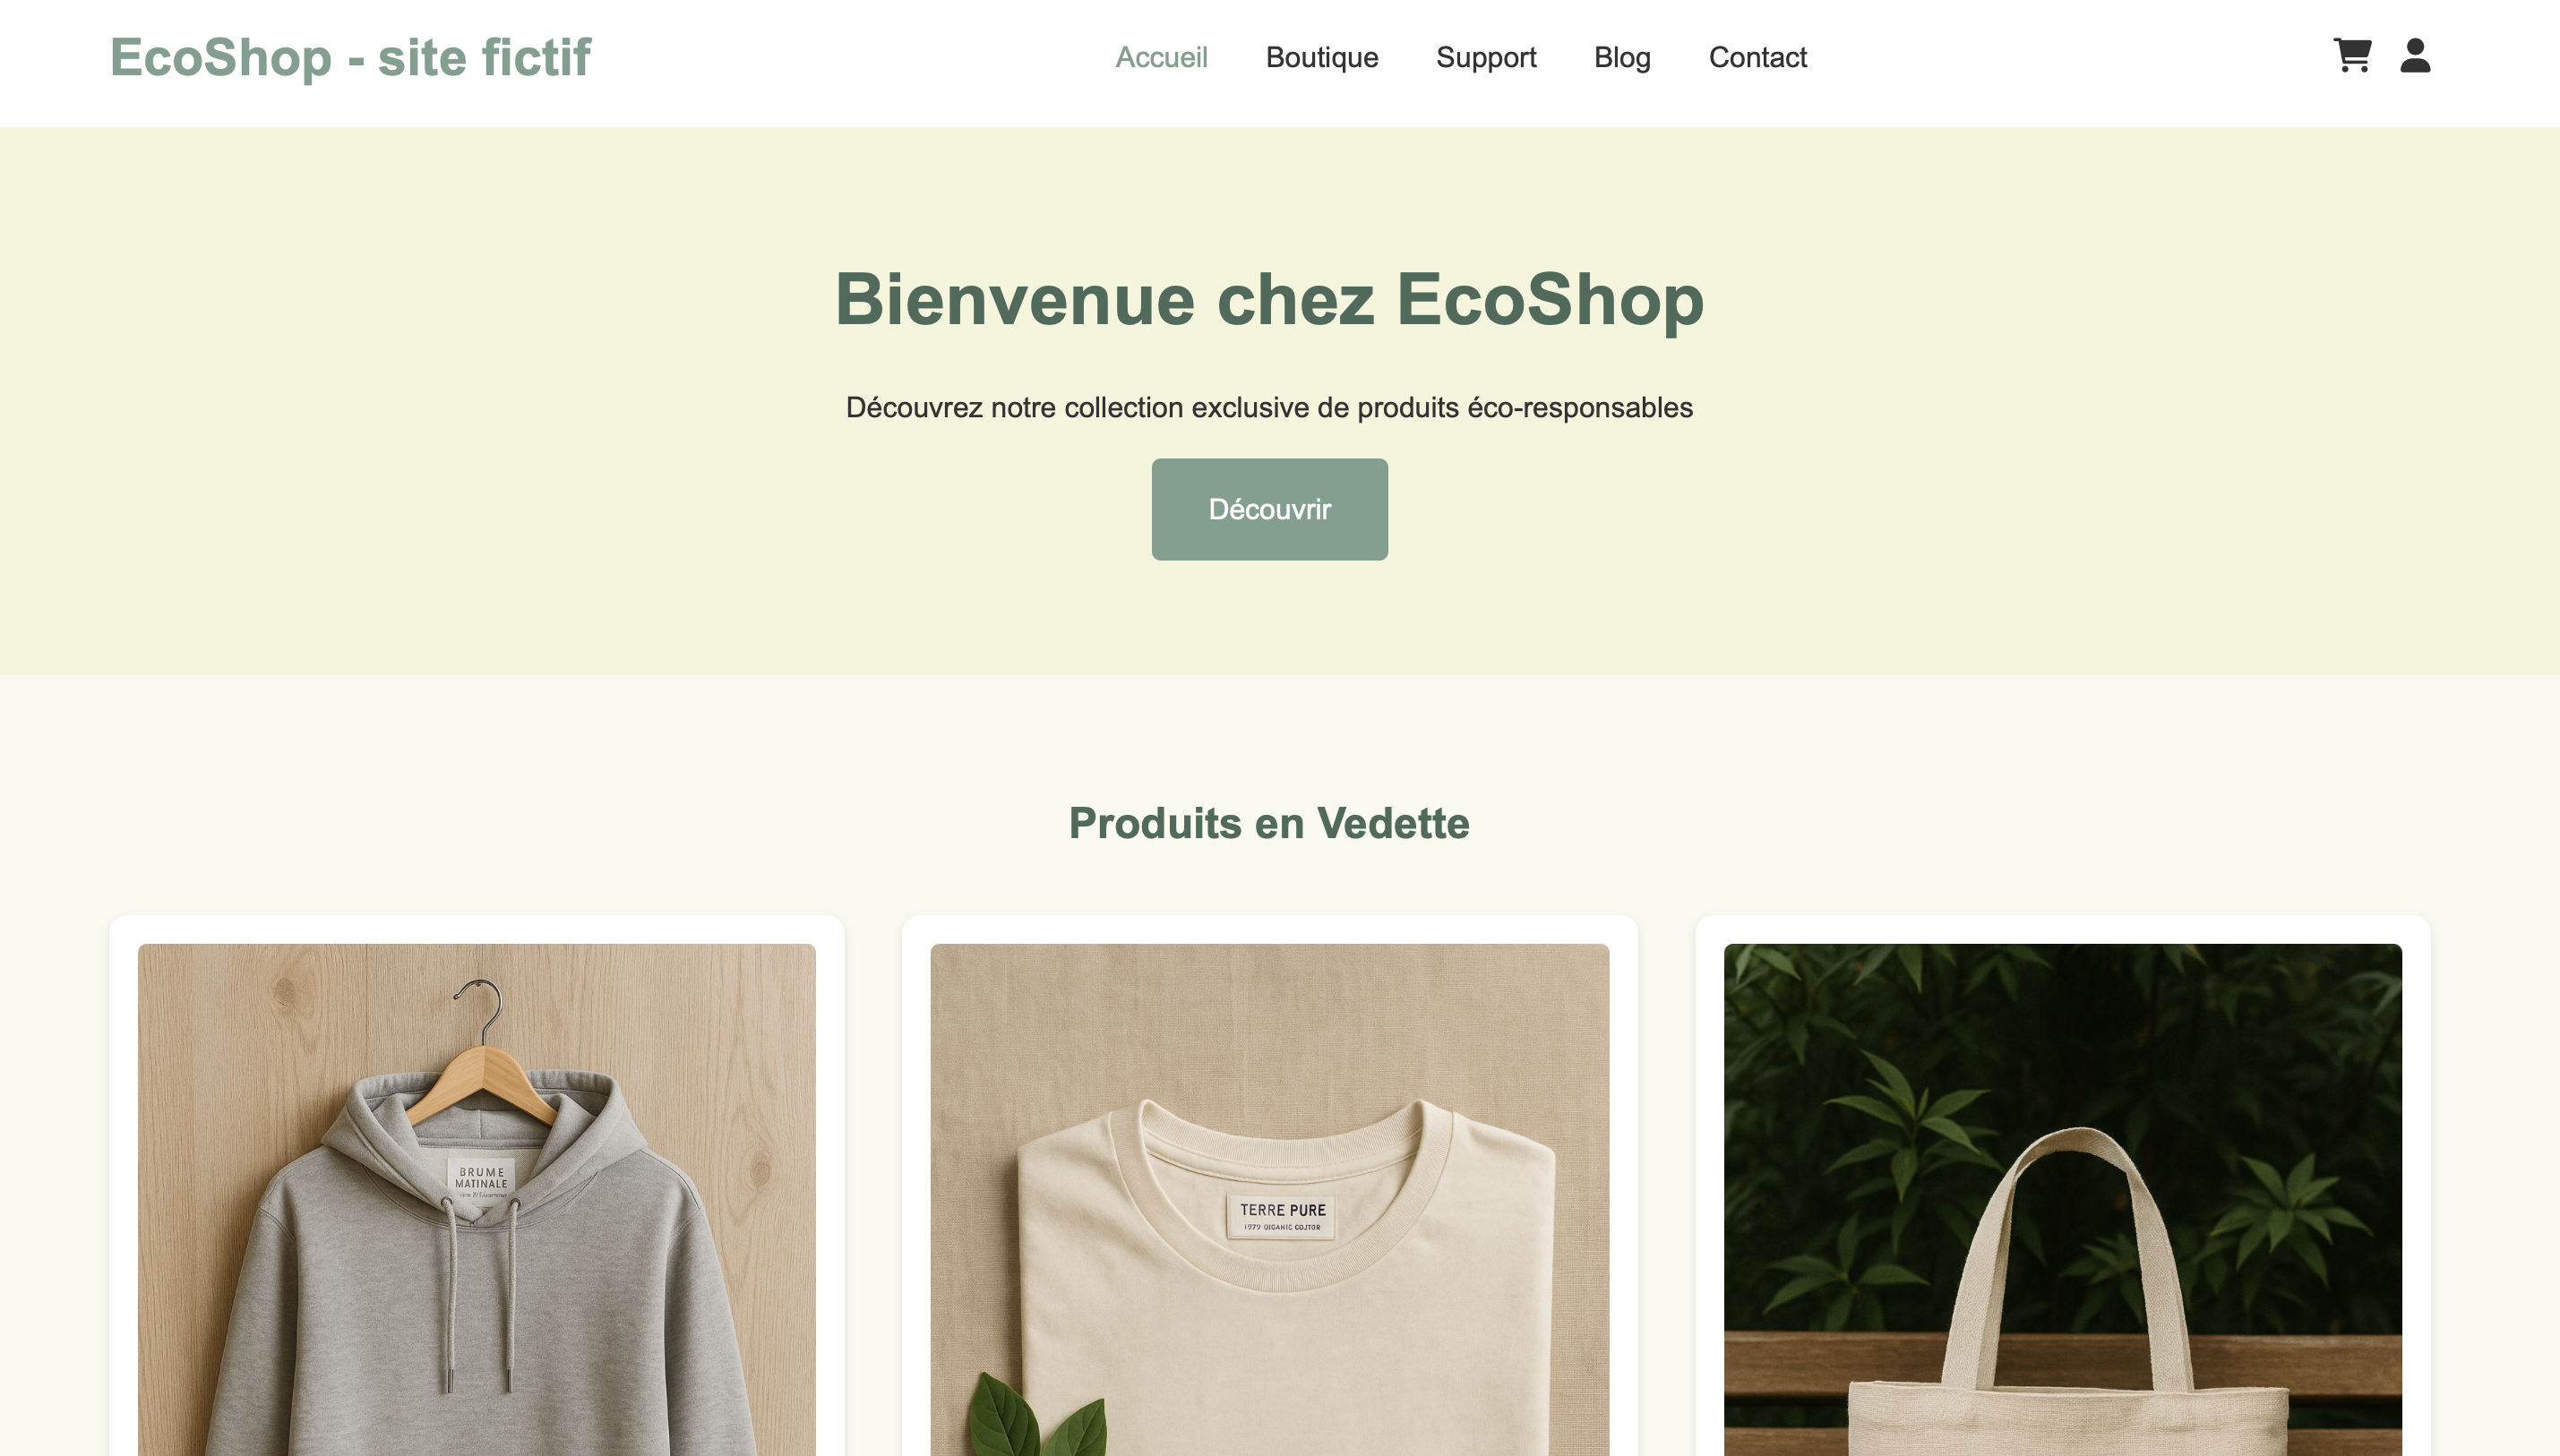Open the shopping cart icon

point(2352,56)
